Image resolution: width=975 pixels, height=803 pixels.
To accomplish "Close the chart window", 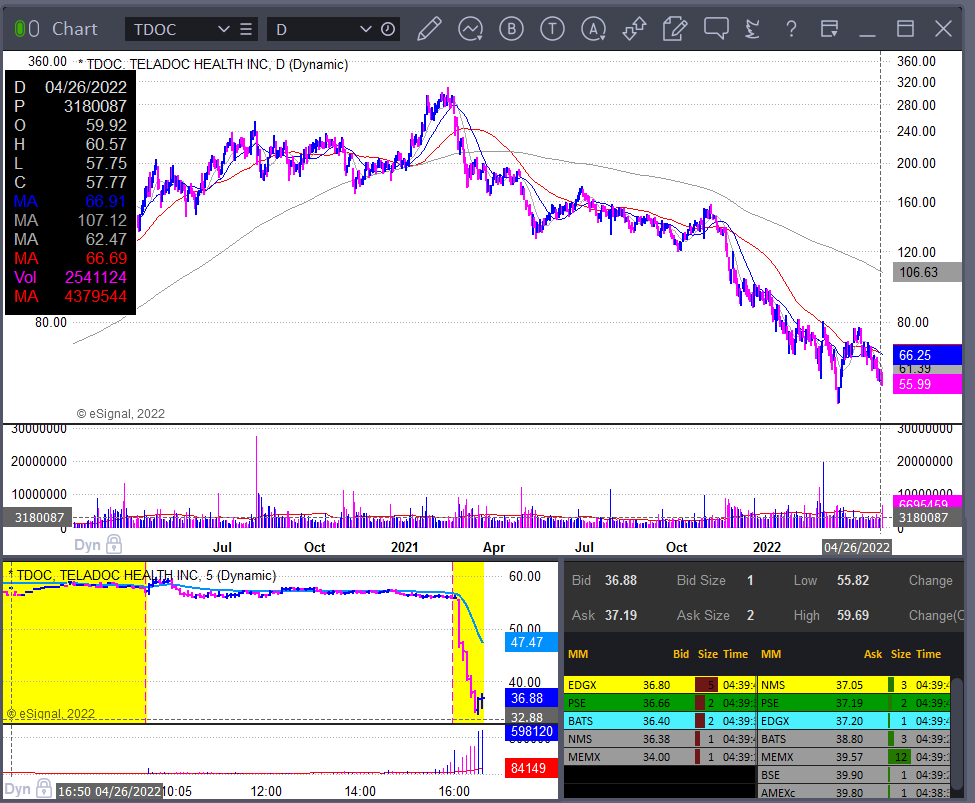I will [x=943, y=29].
